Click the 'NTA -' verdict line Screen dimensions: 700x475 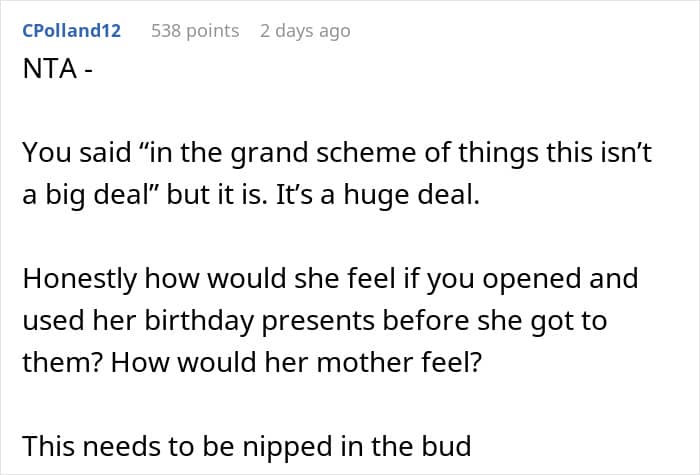(62, 73)
